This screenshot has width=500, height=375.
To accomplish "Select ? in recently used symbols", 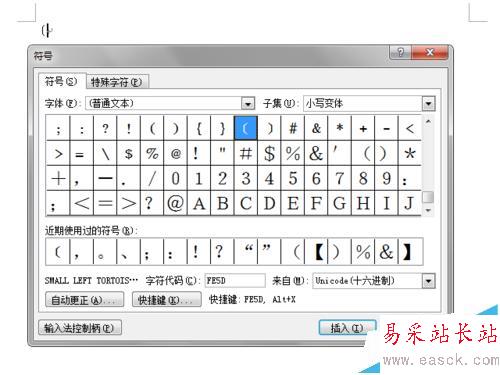I will (x=222, y=252).
